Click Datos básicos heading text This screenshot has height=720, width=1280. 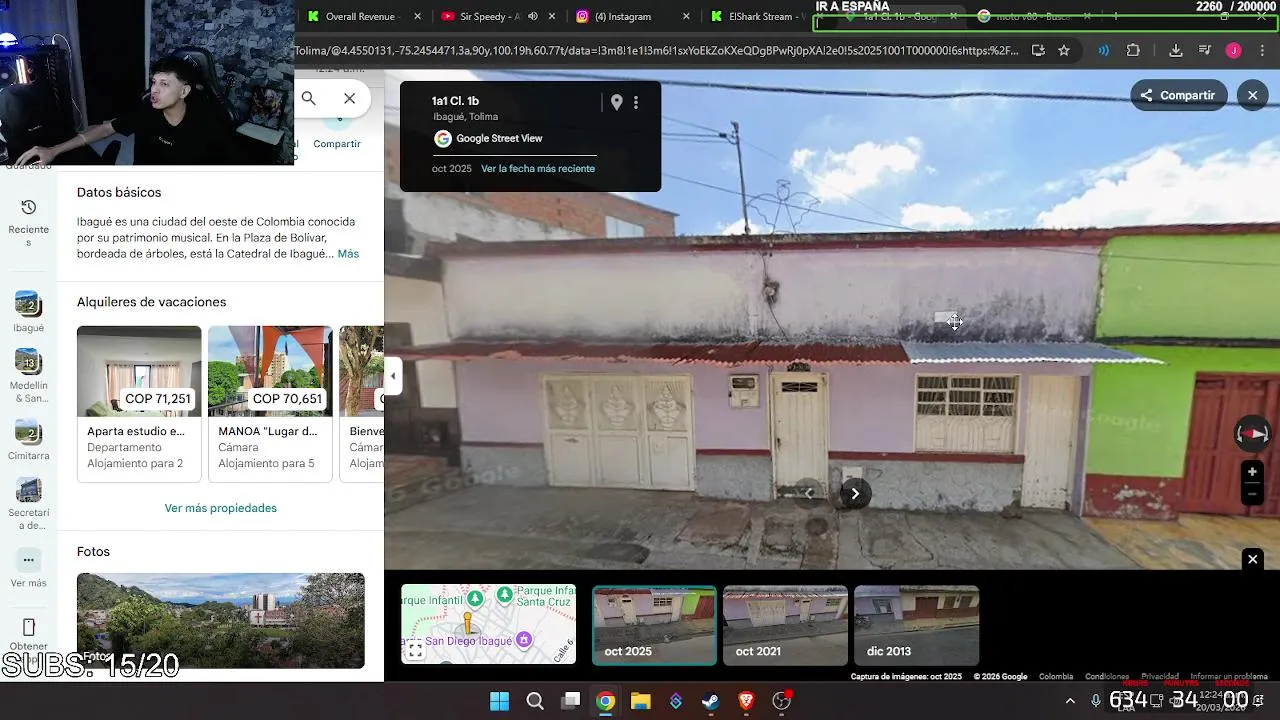[119, 192]
